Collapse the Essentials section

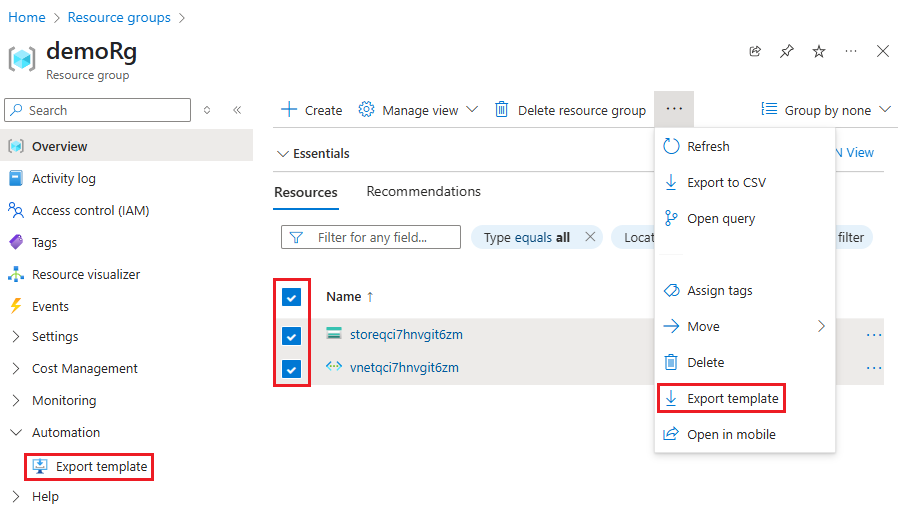tap(313, 153)
